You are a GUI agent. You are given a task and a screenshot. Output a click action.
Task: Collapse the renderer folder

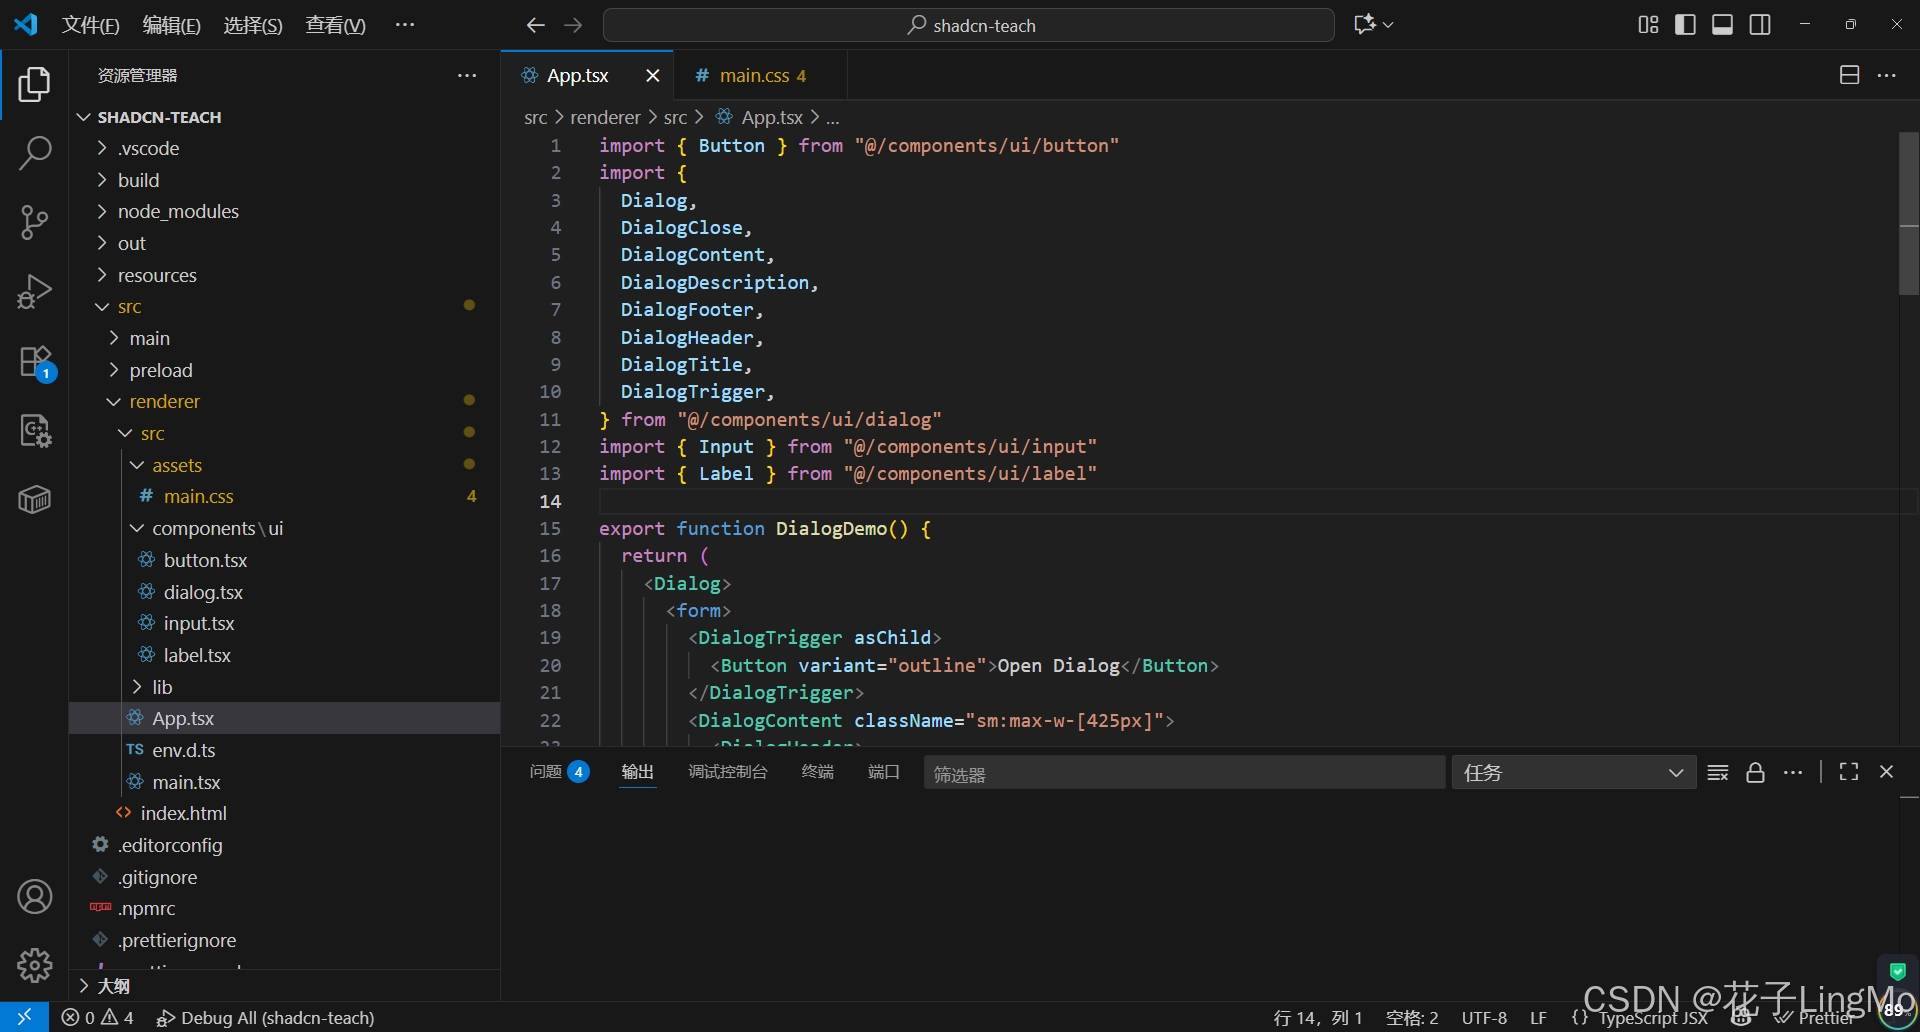click(285, 401)
